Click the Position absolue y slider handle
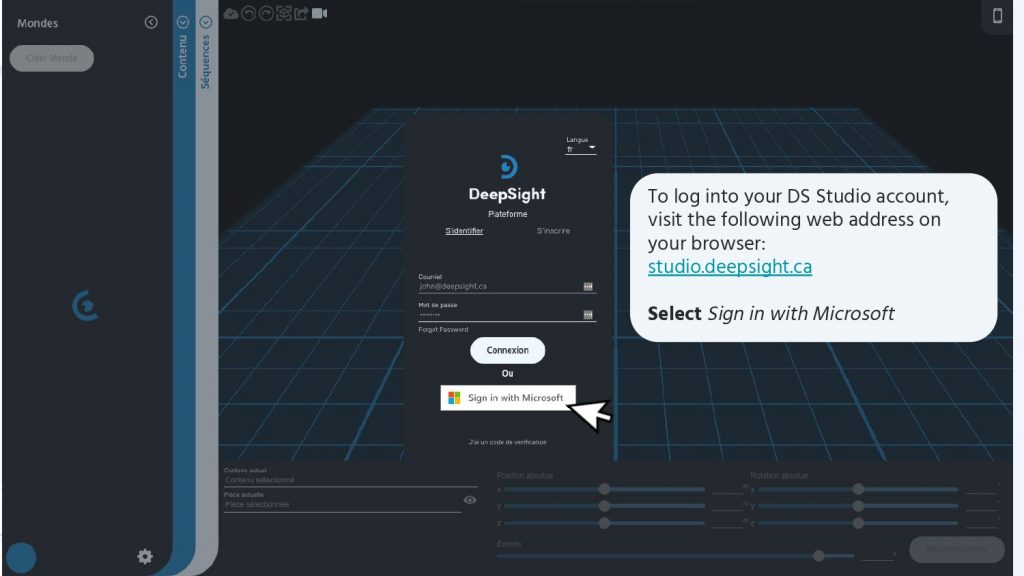The image size is (1024, 576). (605, 505)
